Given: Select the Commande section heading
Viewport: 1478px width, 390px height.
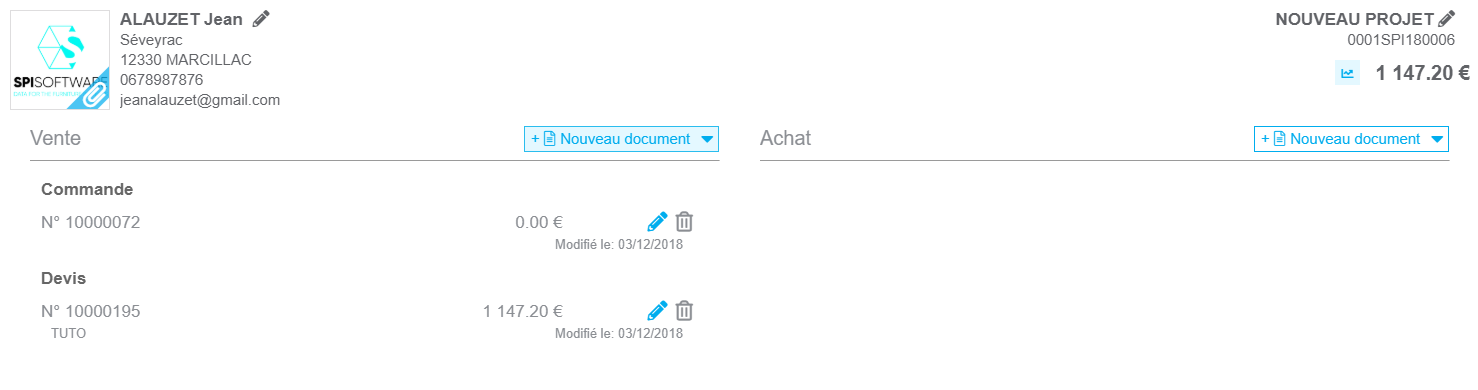Looking at the screenshot, I should pyautogui.click(x=87, y=189).
